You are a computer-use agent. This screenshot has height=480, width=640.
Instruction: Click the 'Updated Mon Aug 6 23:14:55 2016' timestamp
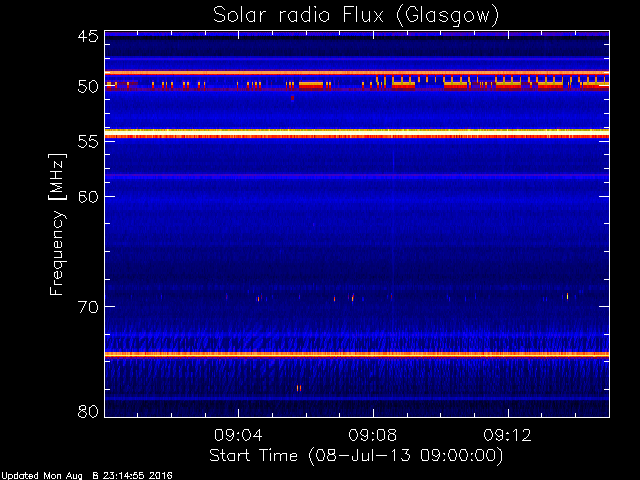[87, 476]
